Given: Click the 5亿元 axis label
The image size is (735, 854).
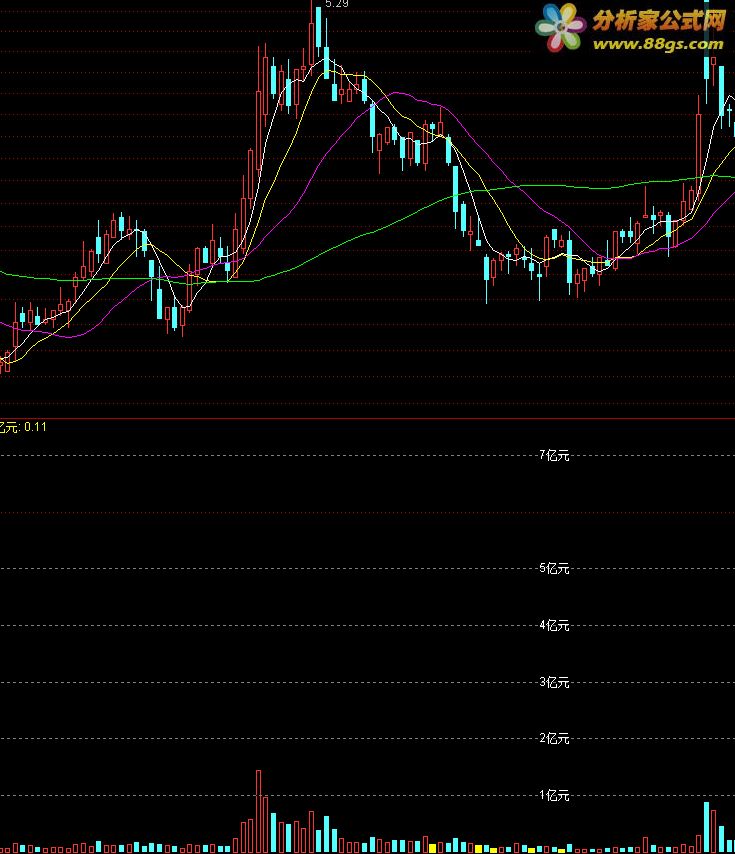Looking at the screenshot, I should coord(554,569).
